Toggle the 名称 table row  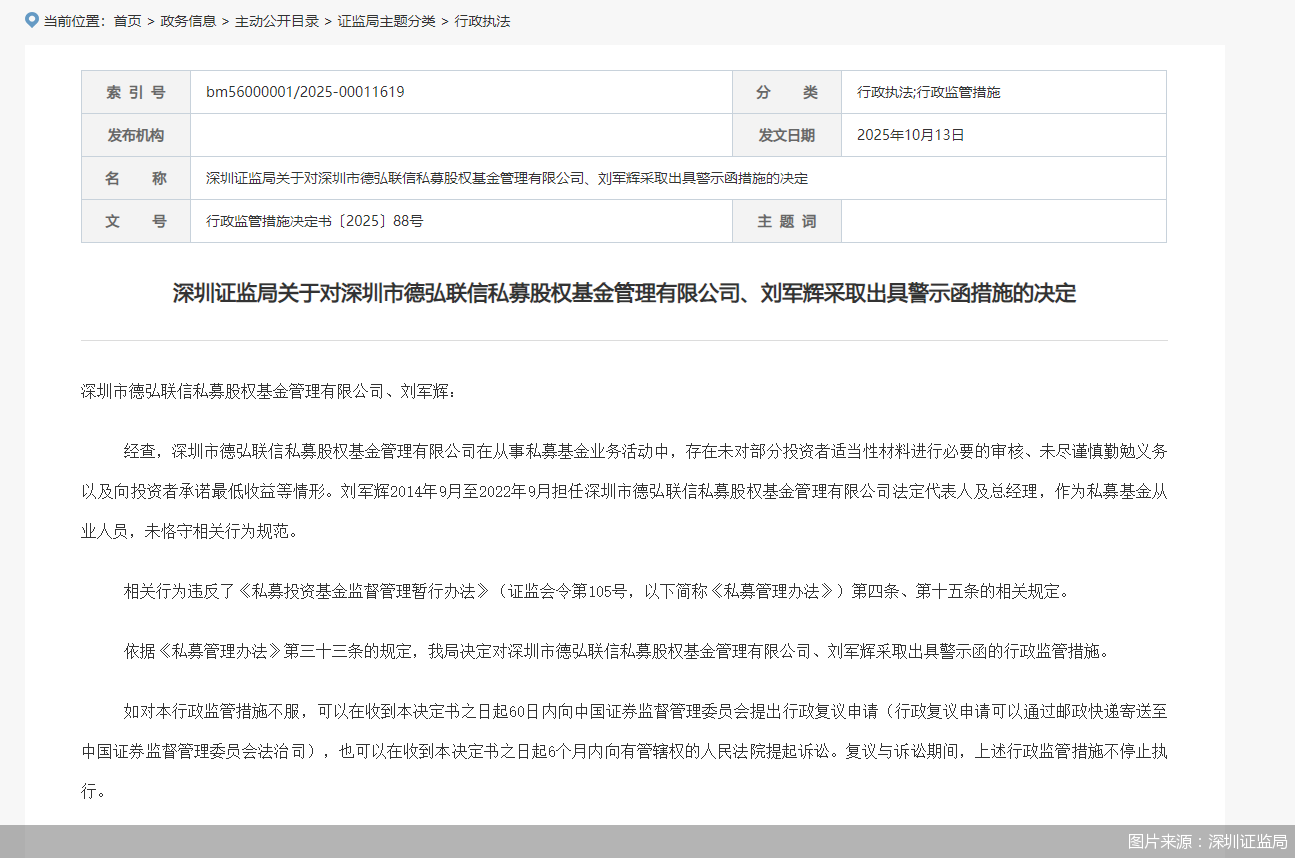tap(135, 177)
